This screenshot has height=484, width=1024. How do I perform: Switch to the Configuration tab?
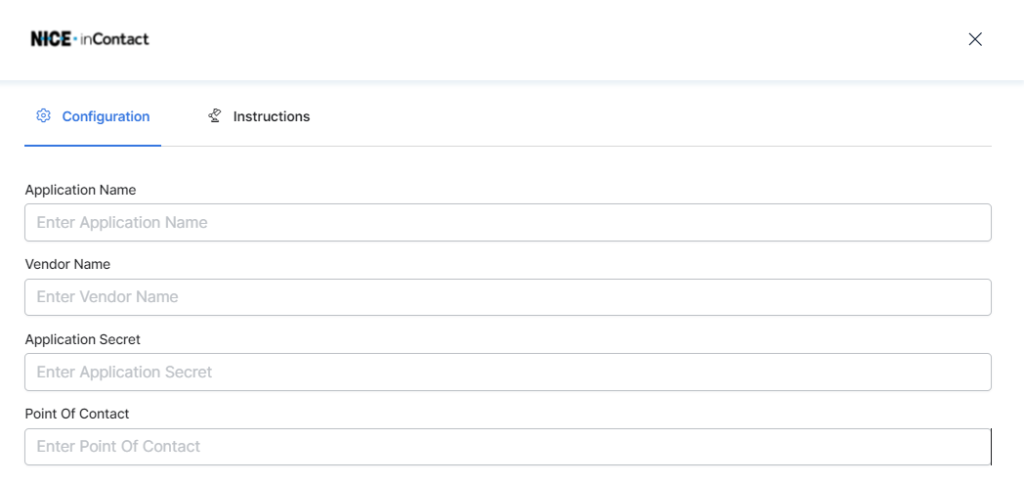point(105,117)
